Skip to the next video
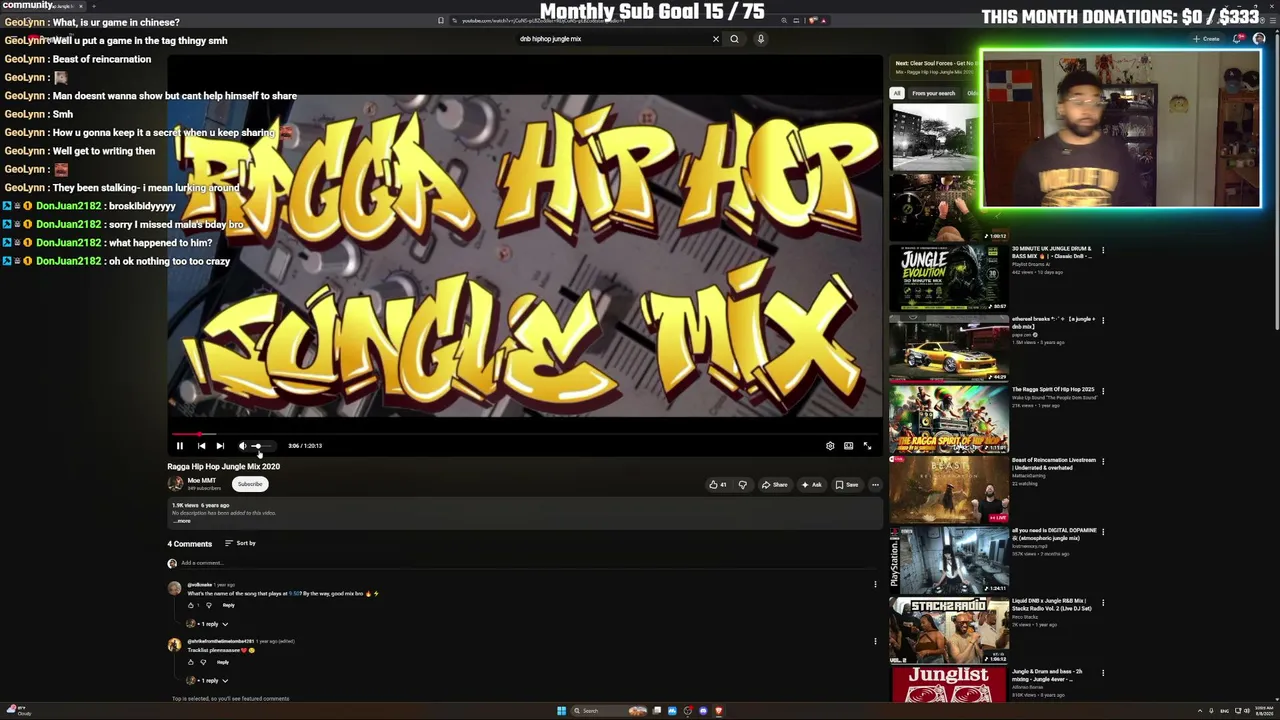Screen dimensions: 1280x720 tap(220, 446)
